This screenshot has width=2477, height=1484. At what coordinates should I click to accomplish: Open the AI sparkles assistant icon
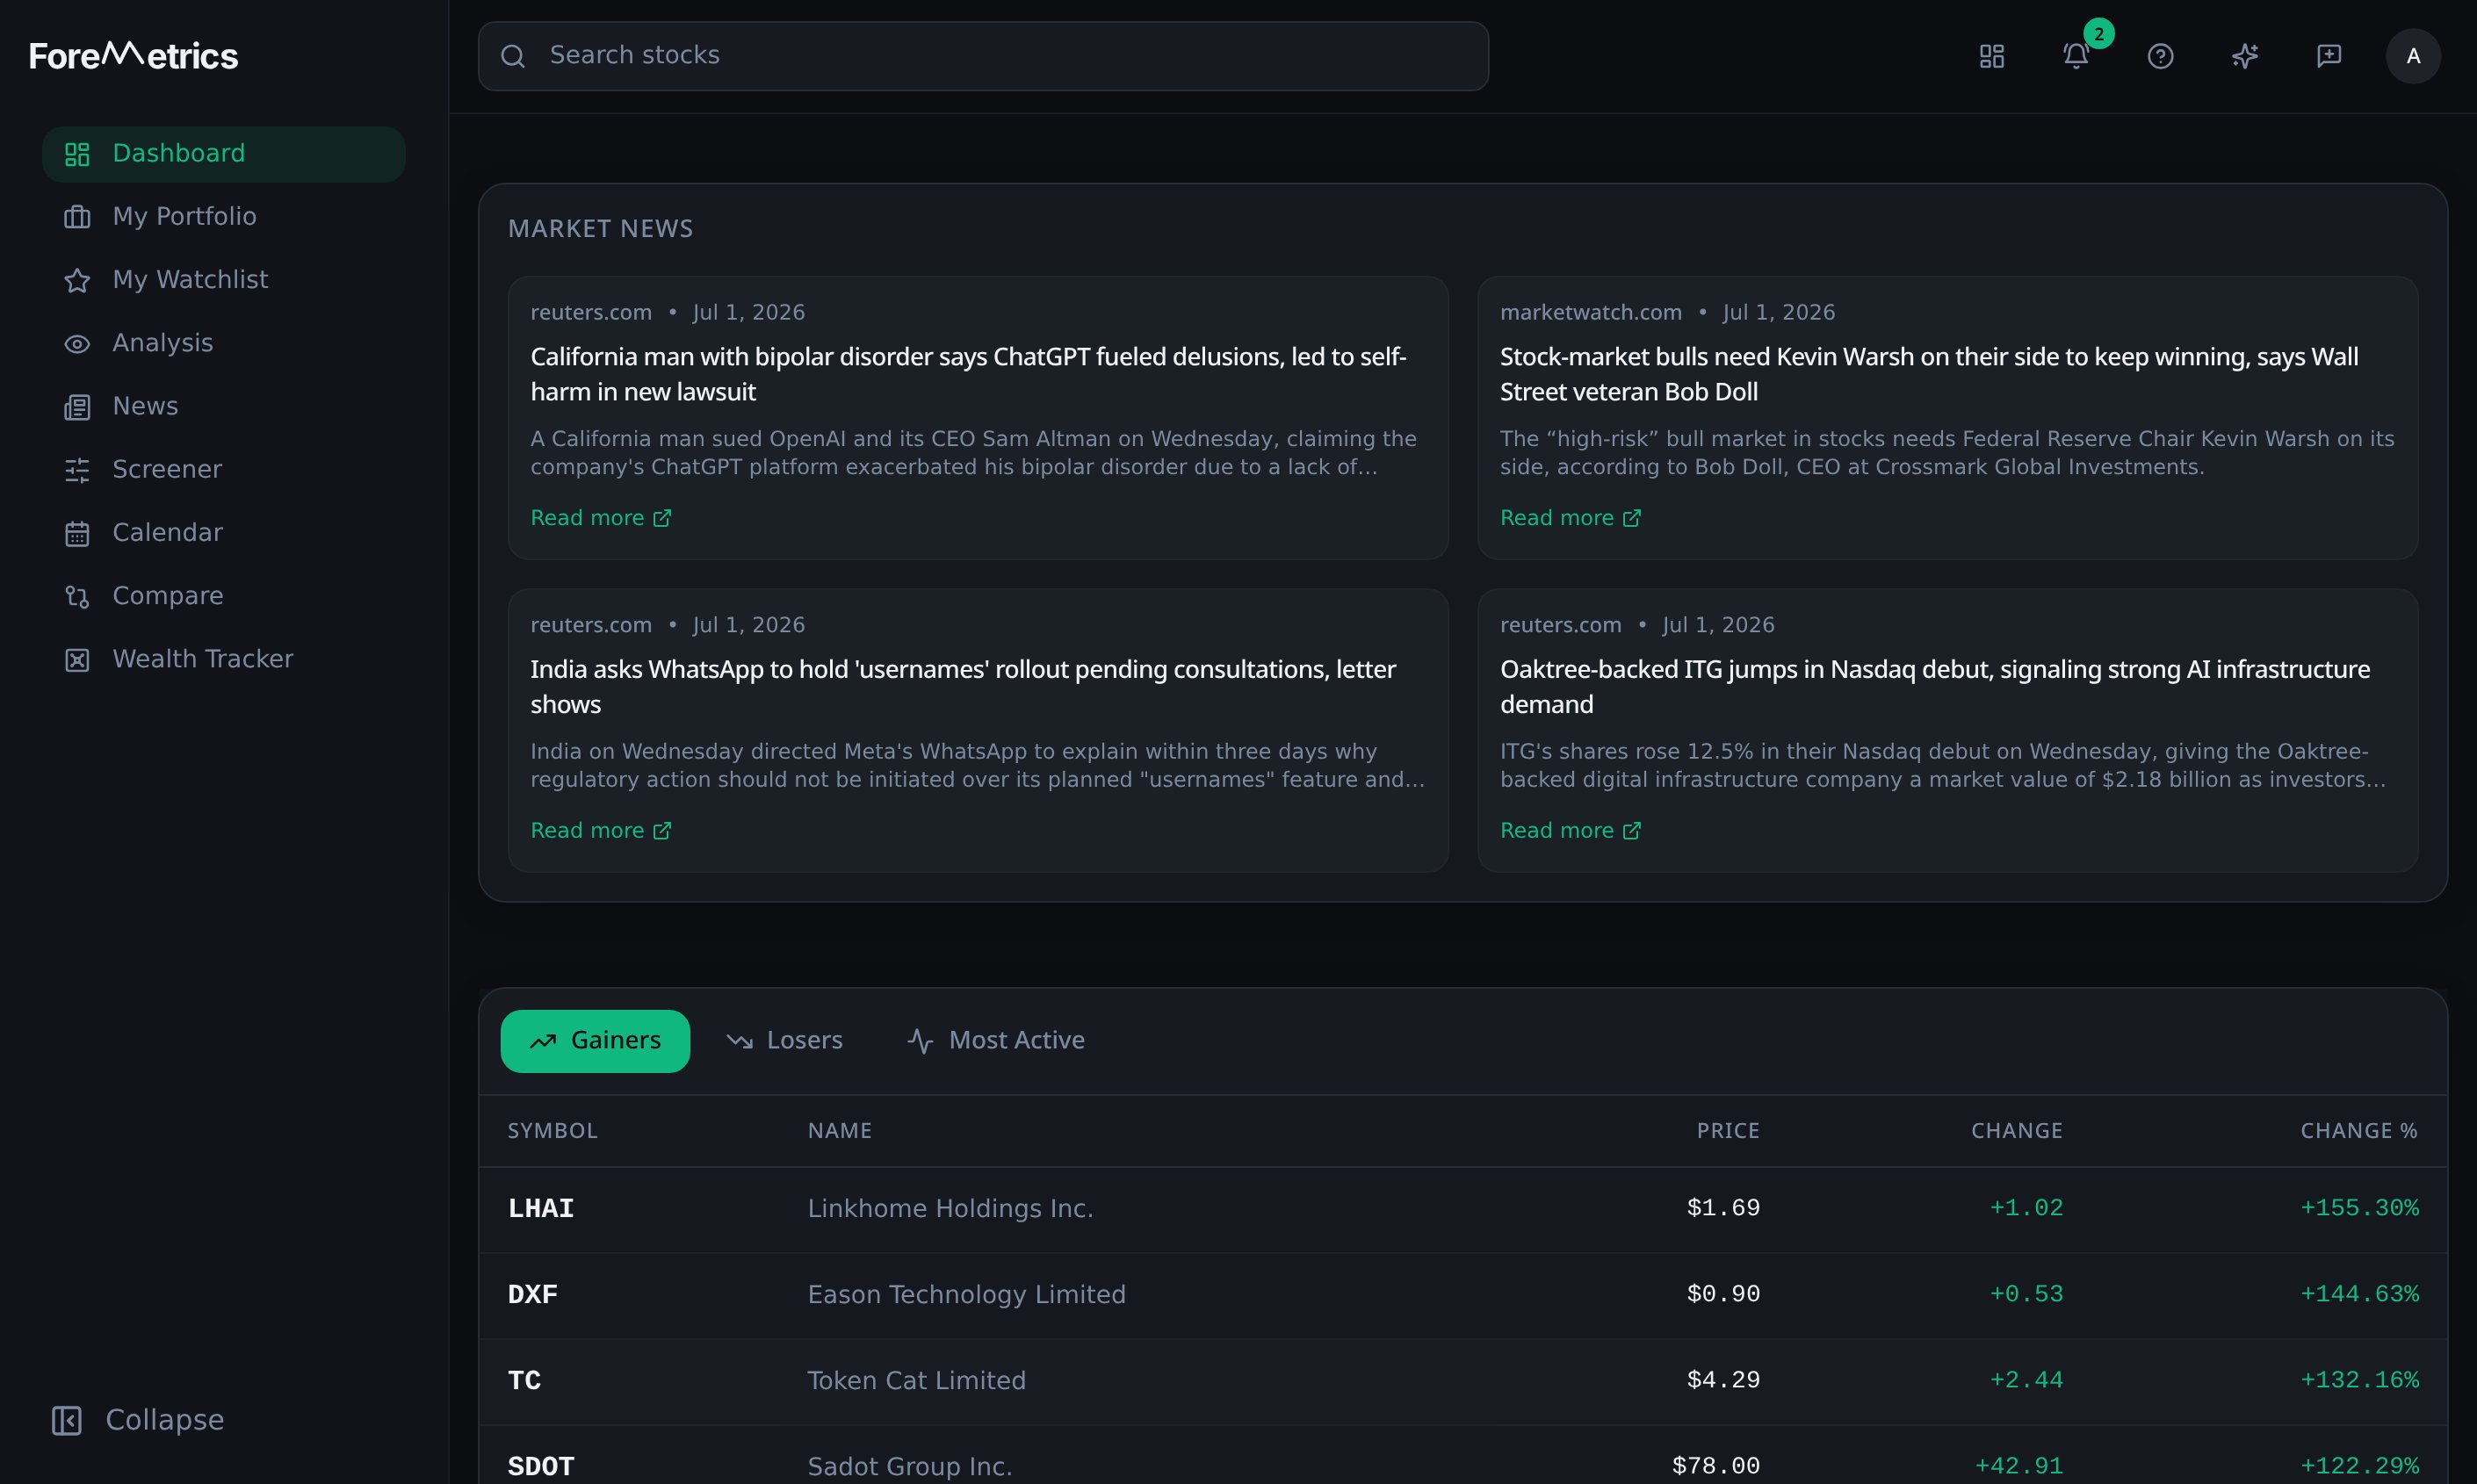2245,56
